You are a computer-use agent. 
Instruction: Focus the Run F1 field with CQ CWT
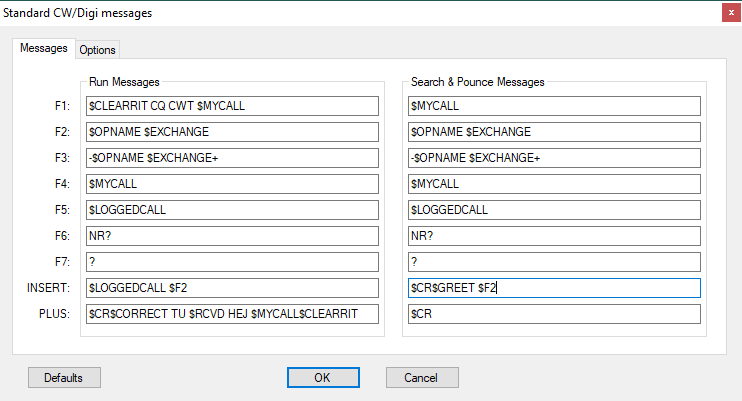(x=232, y=106)
